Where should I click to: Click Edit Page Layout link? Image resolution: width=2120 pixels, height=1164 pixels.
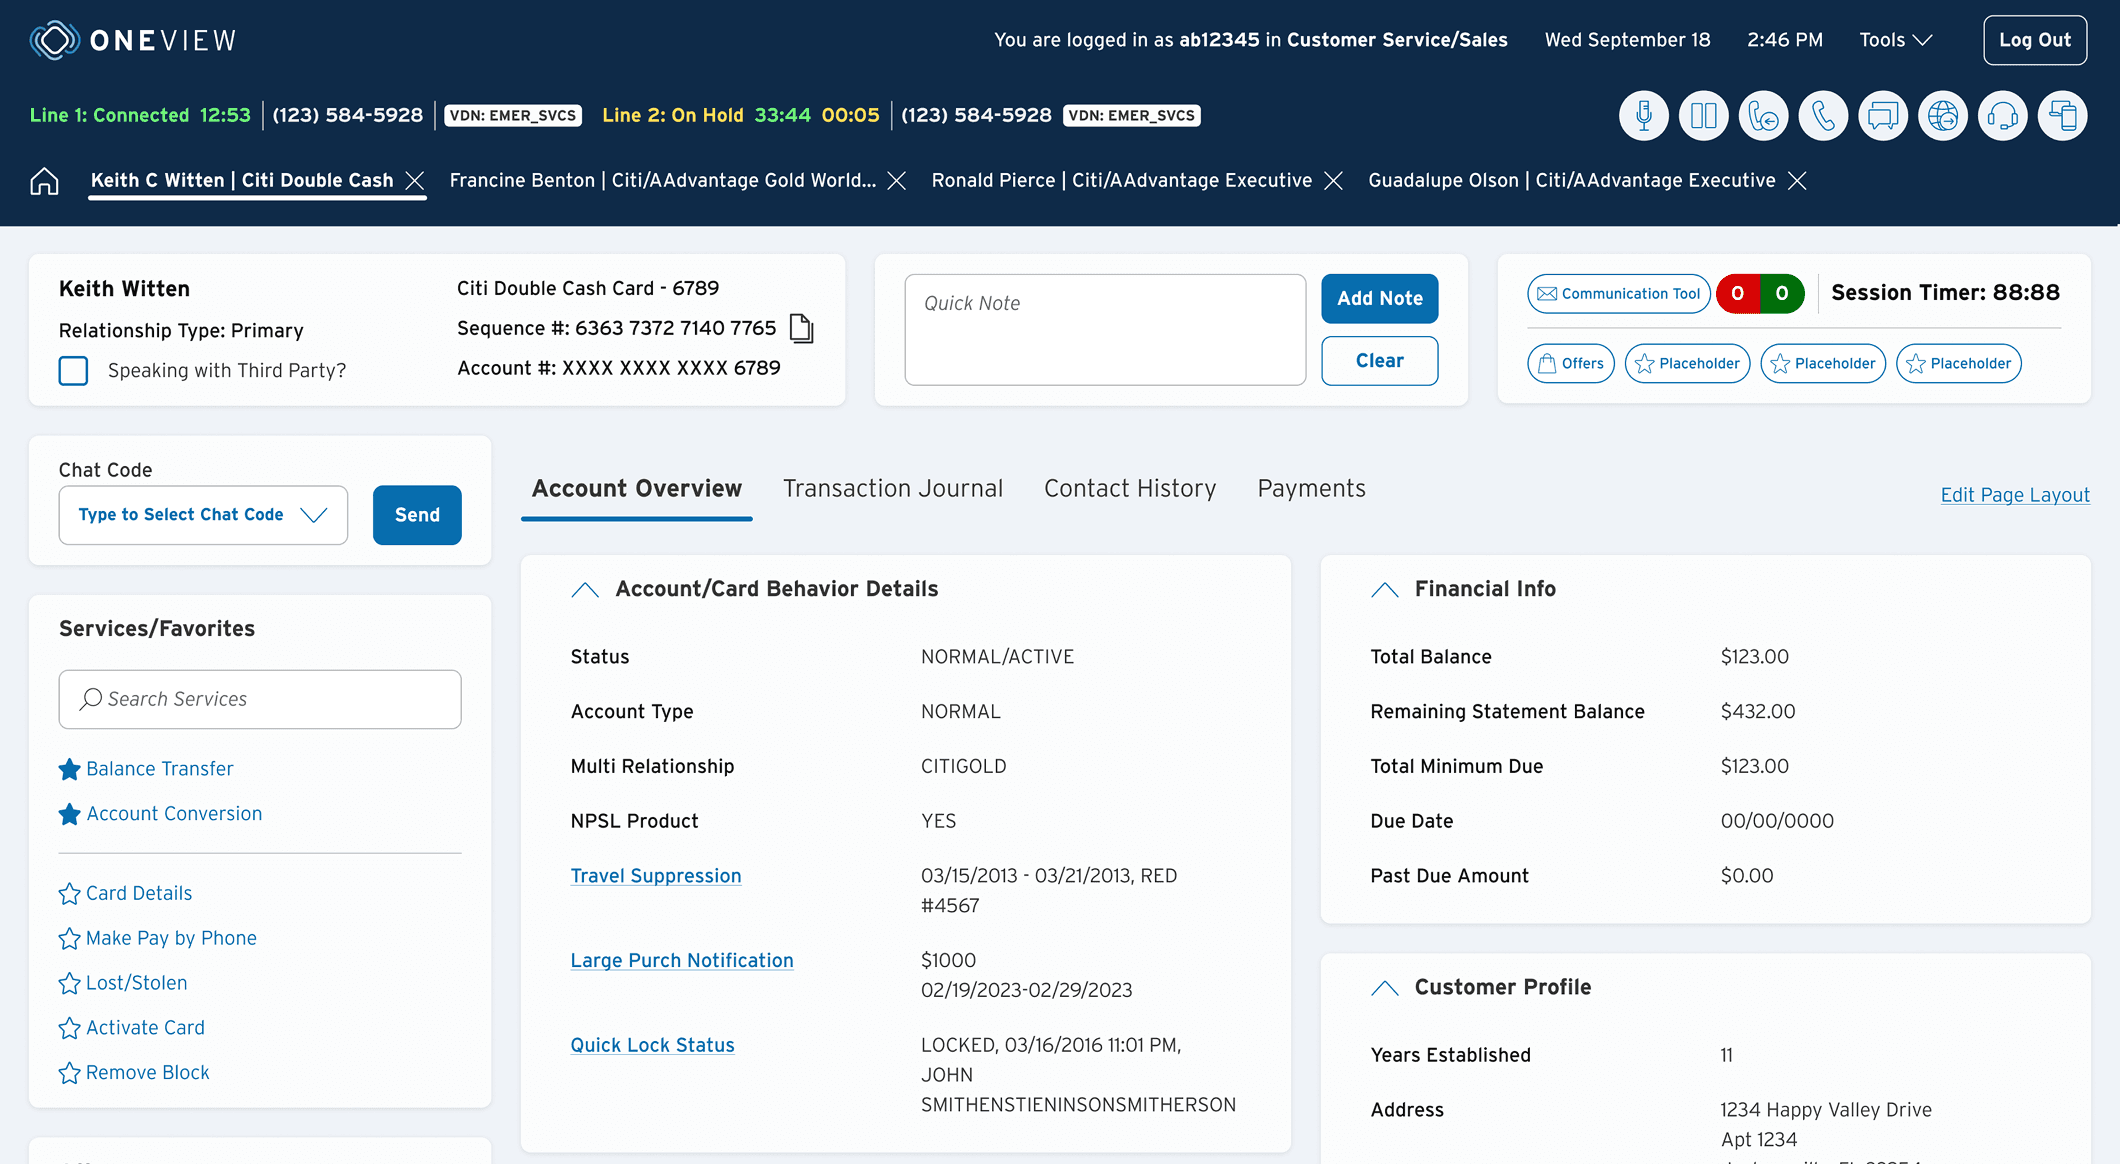tap(2015, 495)
